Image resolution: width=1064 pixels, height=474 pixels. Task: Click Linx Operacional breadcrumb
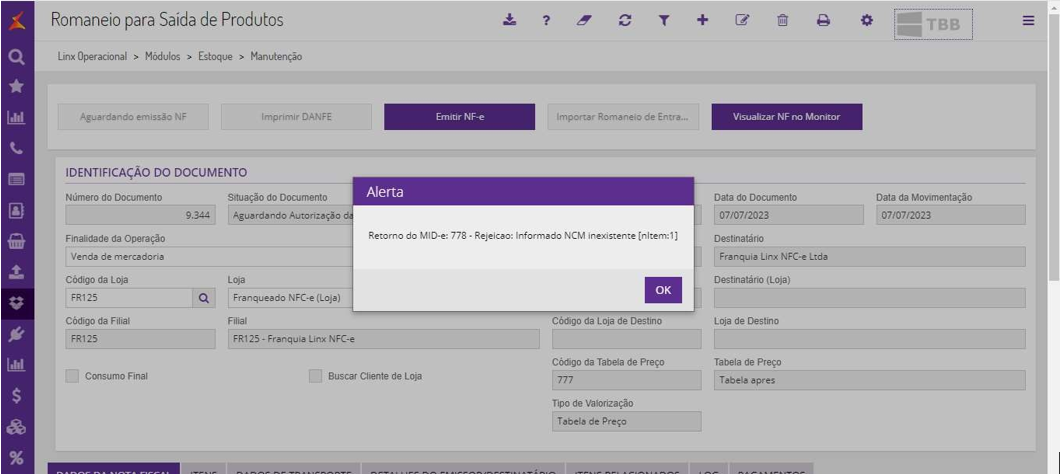coord(92,57)
